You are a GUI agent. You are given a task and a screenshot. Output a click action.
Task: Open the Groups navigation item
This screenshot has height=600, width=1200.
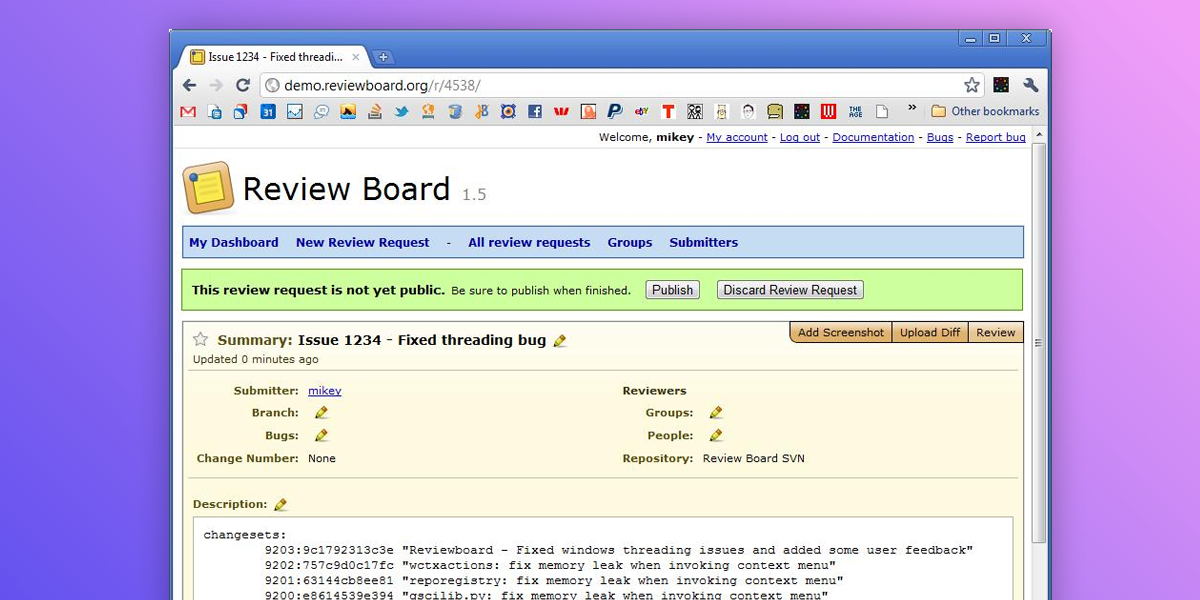(630, 242)
